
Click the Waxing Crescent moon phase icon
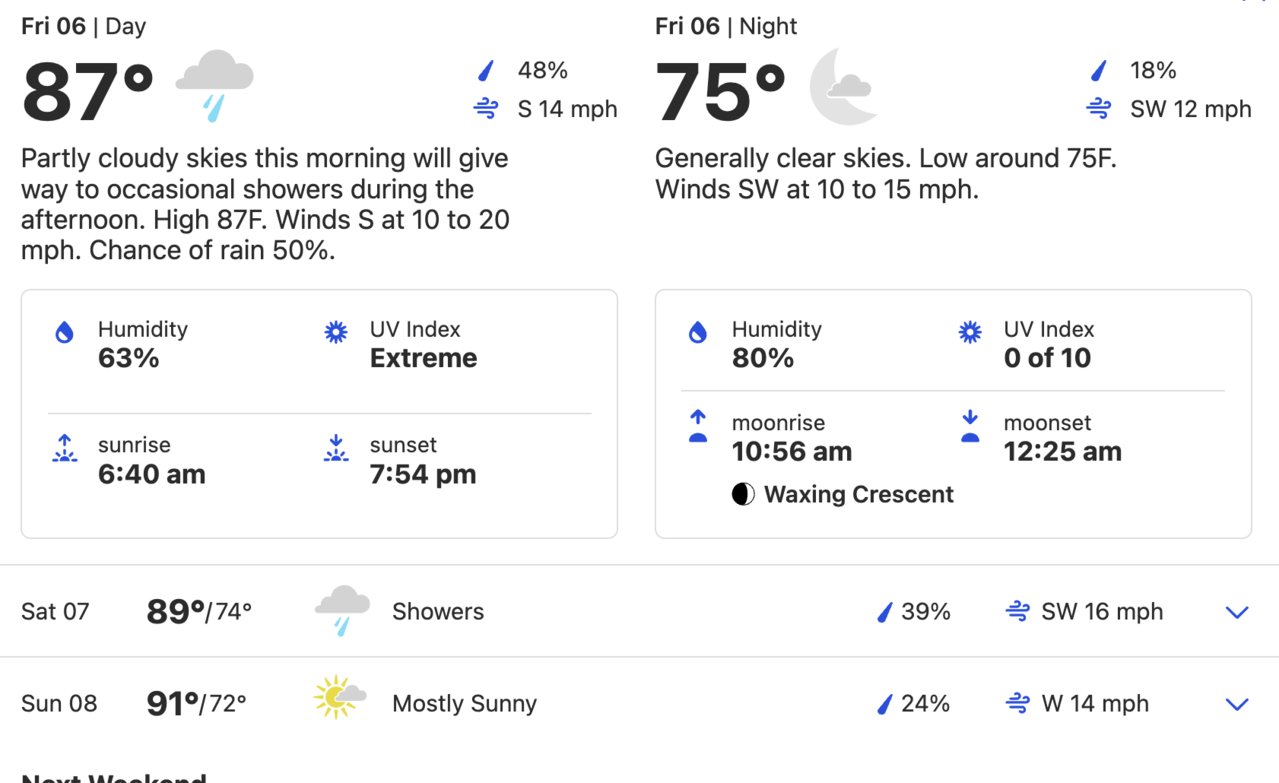point(743,494)
